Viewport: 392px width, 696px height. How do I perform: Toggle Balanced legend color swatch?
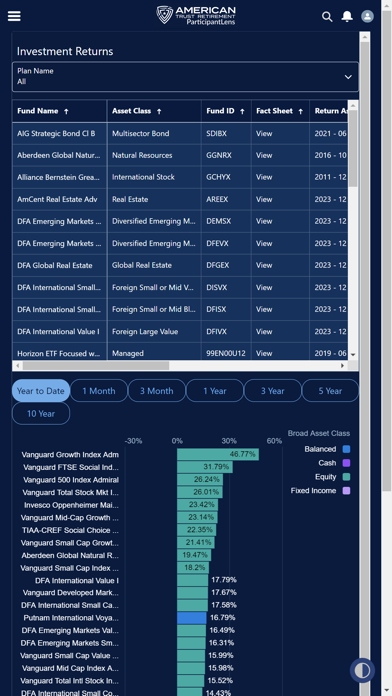[x=346, y=449]
